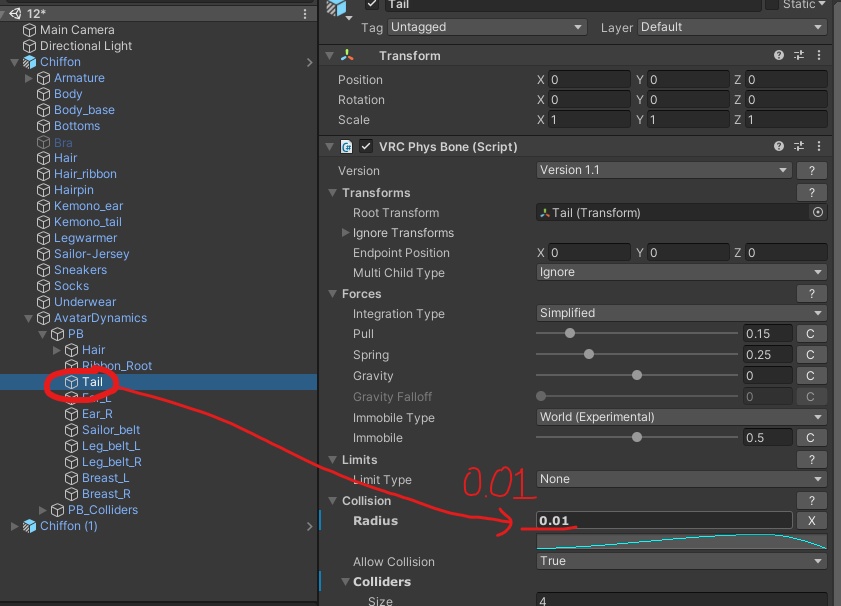Open Transform component three-dot menu
The width and height of the screenshot is (841, 606).
click(x=818, y=55)
